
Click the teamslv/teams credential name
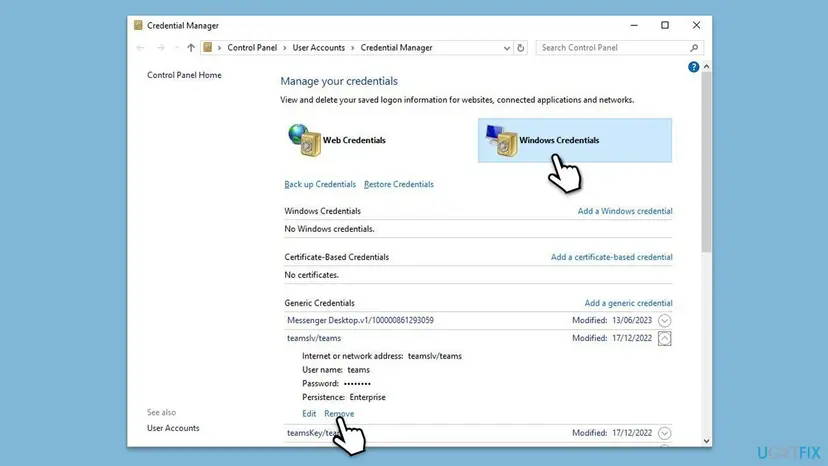click(x=314, y=338)
